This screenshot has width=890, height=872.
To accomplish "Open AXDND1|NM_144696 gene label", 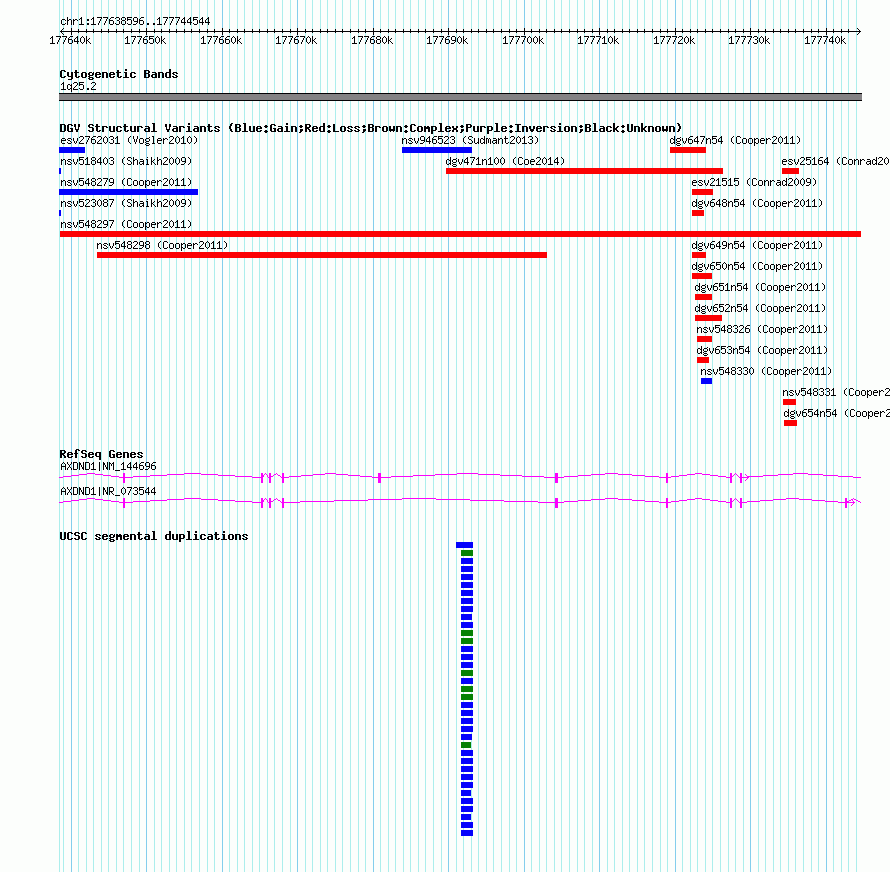I will click(x=108, y=467).
